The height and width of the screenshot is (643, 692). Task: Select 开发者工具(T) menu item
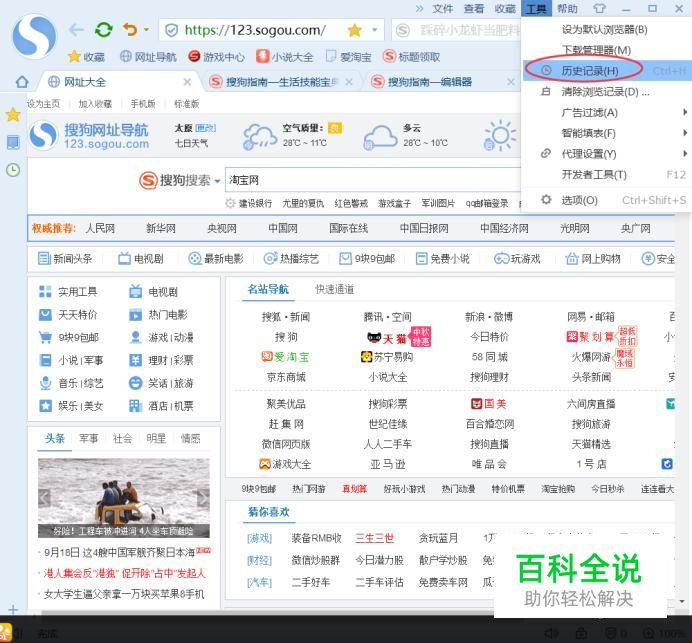[x=604, y=175]
